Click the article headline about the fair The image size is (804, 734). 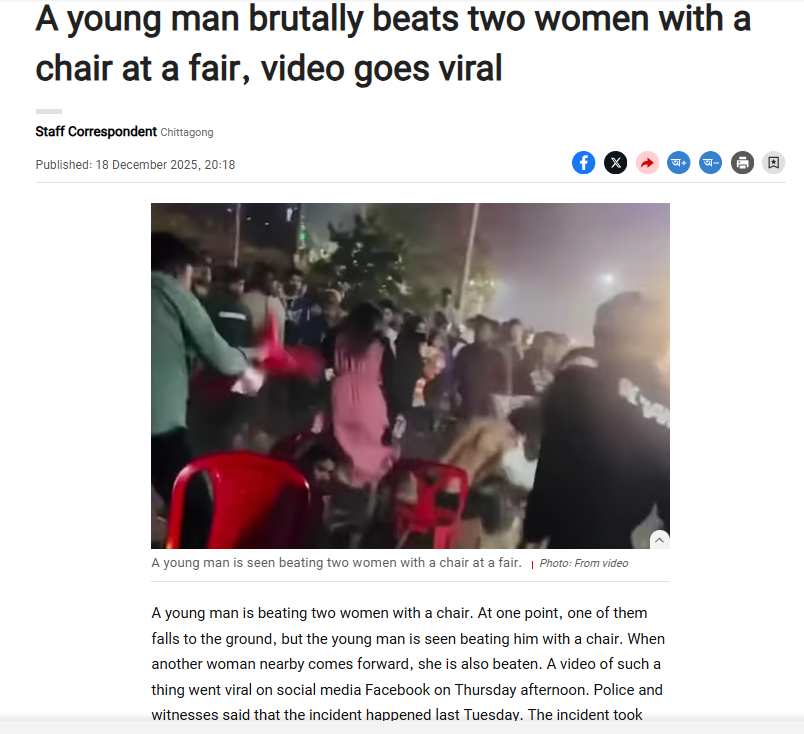click(x=393, y=43)
